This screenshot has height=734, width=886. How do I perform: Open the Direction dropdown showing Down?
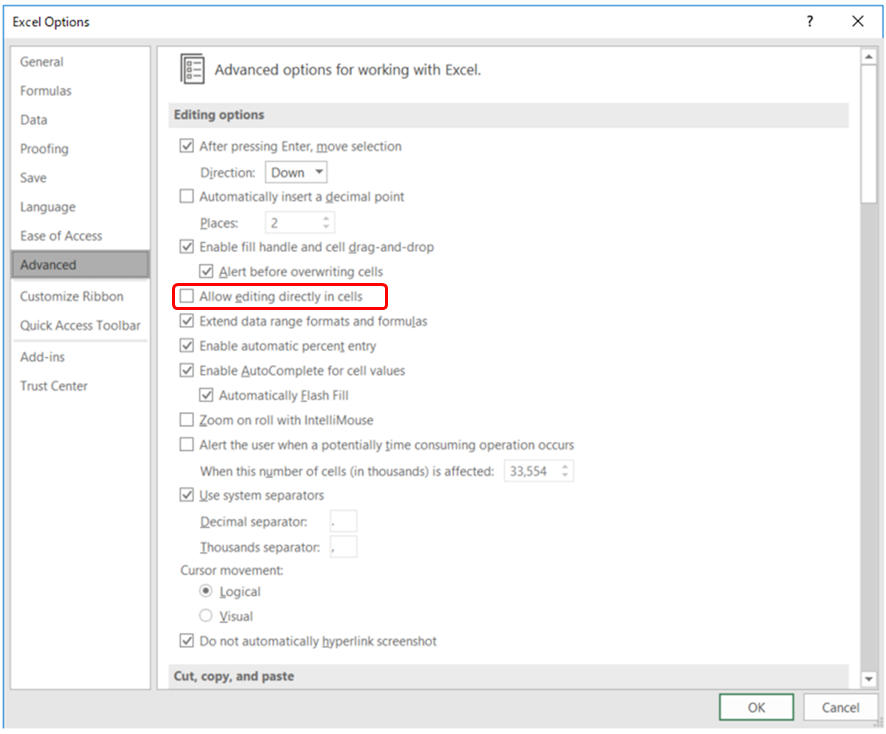coord(296,172)
